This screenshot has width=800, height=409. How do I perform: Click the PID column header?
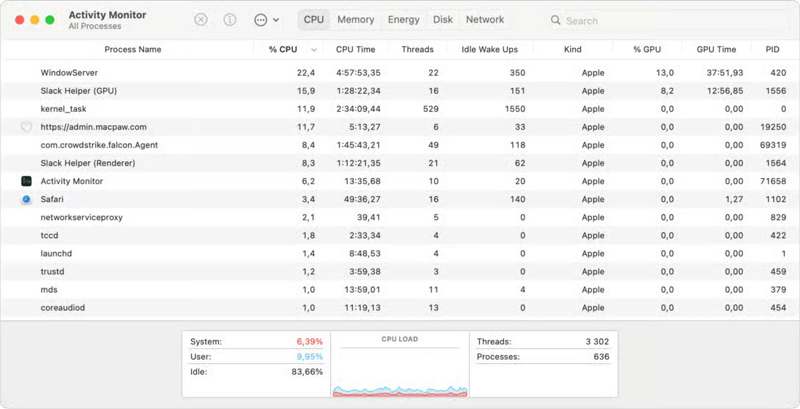[772, 49]
